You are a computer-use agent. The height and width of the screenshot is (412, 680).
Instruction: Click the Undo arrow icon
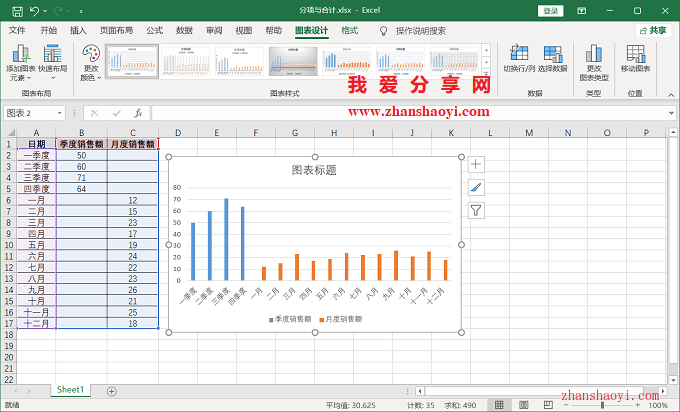click(35, 11)
